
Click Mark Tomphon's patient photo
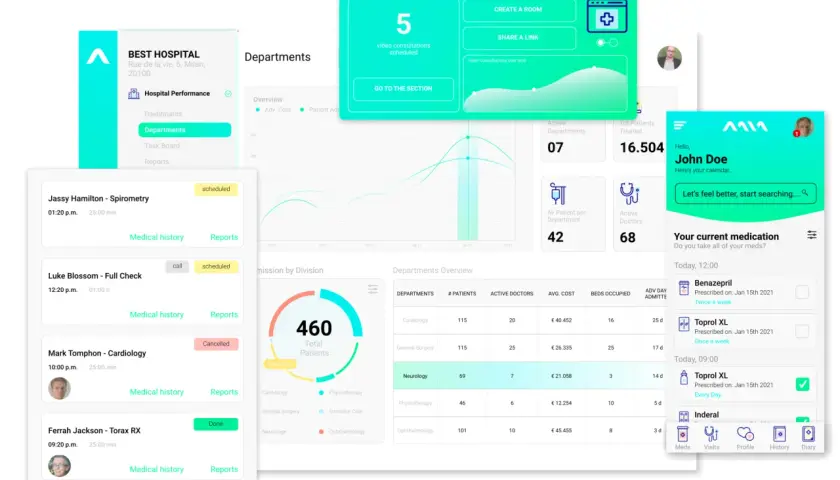tap(59, 388)
